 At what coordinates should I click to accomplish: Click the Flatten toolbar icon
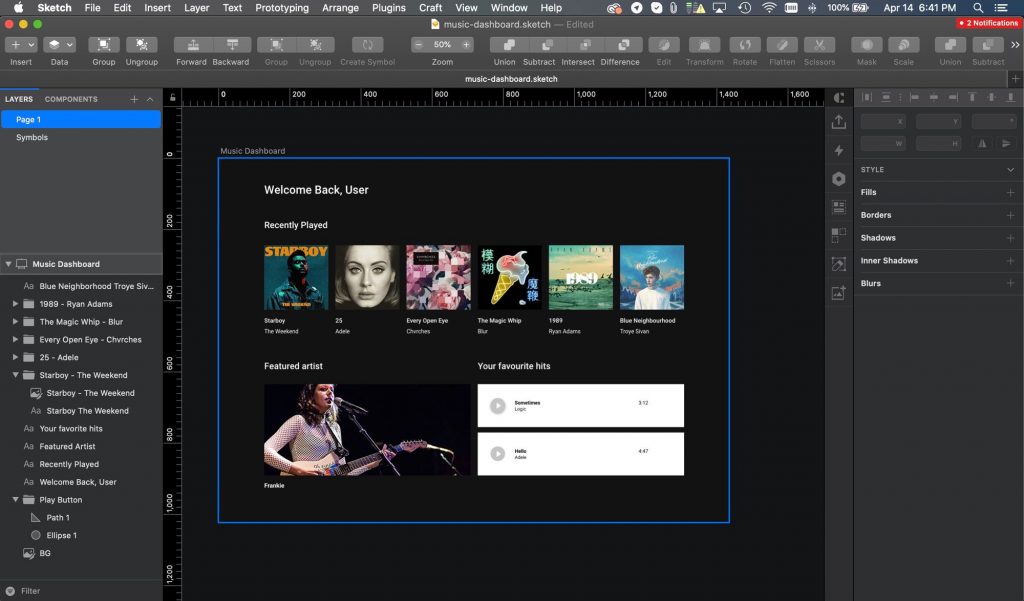pos(782,45)
